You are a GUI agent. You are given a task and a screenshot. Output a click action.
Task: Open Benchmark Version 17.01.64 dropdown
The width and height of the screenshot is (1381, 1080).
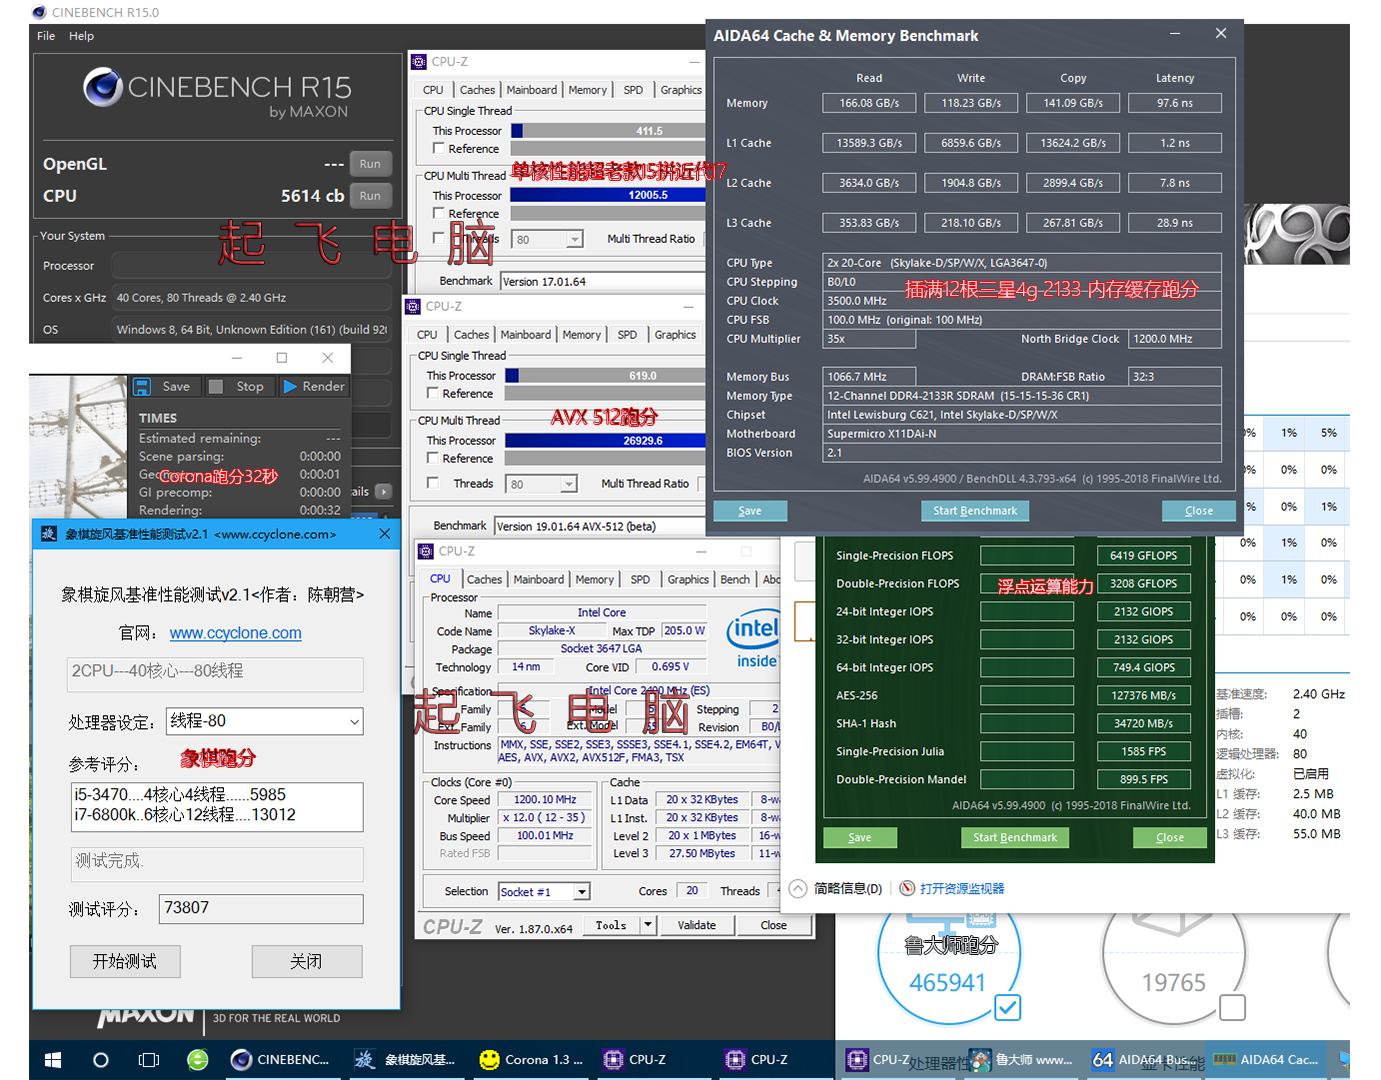(x=603, y=282)
